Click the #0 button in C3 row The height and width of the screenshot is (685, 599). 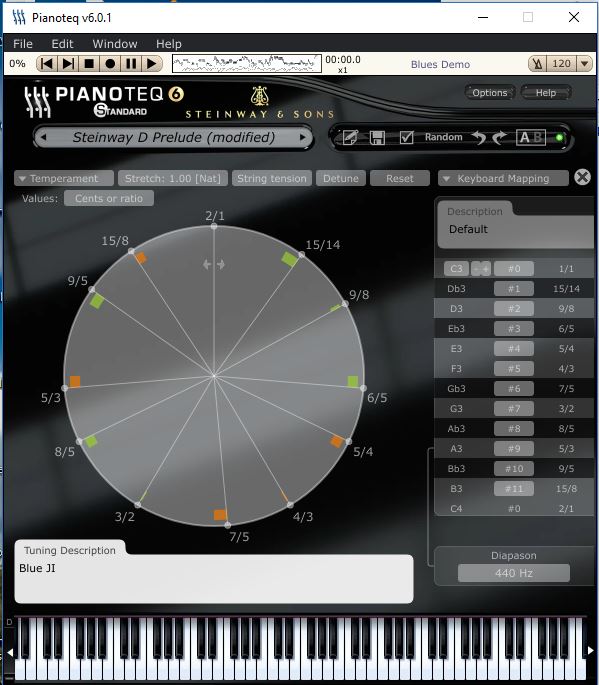(514, 269)
